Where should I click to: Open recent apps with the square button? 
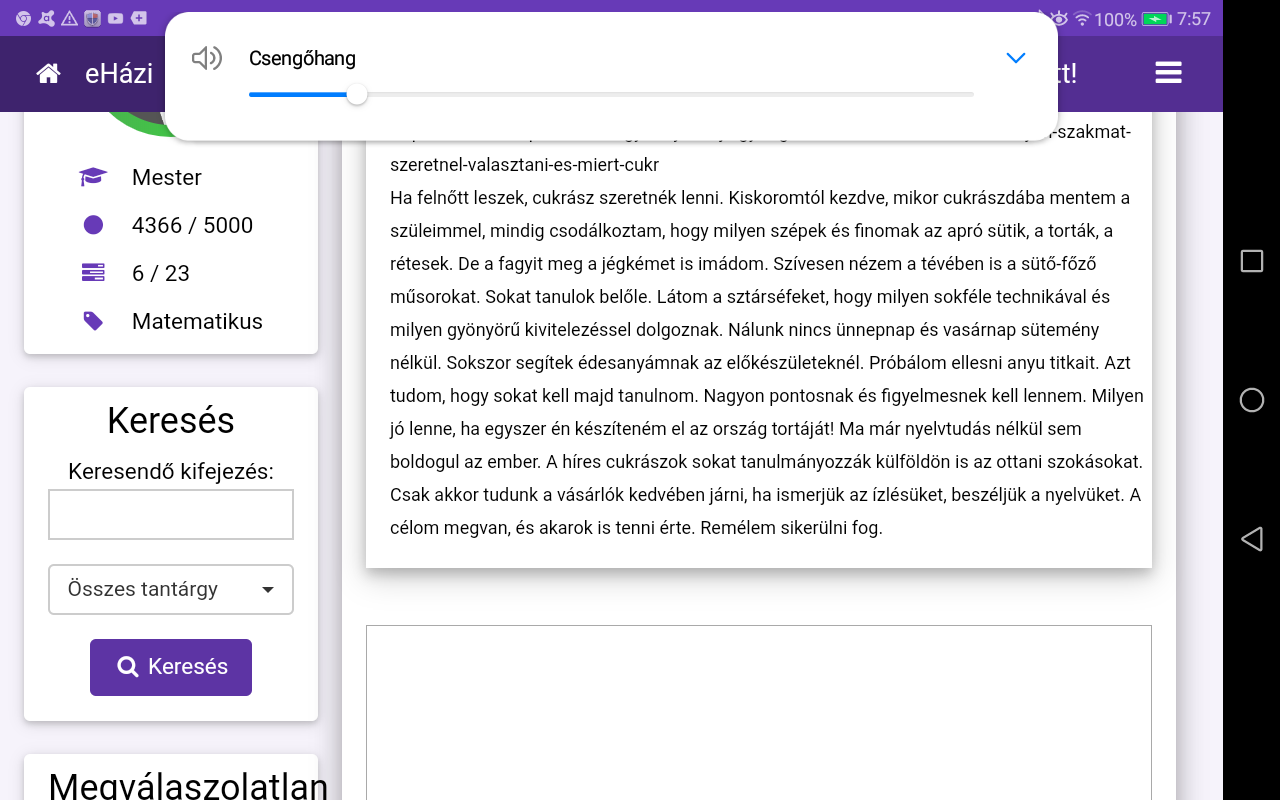click(x=1251, y=261)
